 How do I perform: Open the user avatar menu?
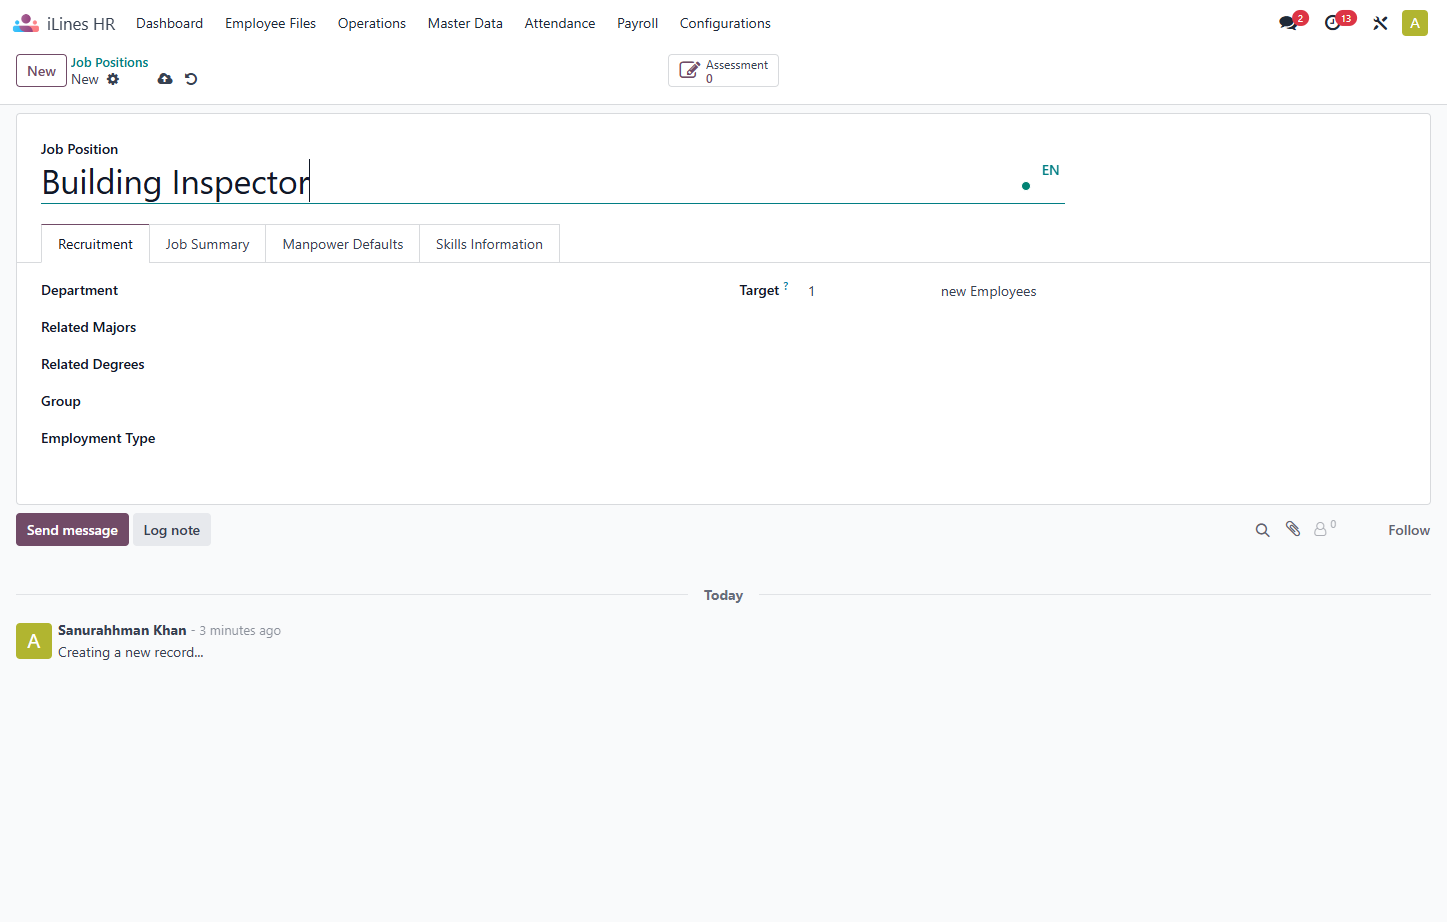tap(1415, 23)
